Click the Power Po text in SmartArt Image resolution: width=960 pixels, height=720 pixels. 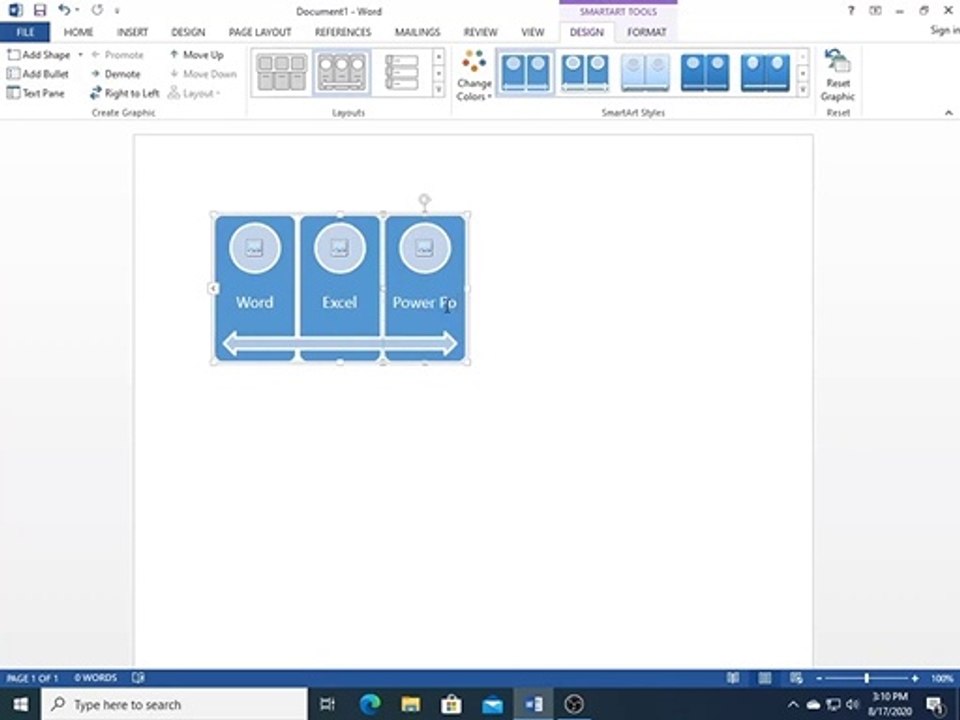pos(424,302)
